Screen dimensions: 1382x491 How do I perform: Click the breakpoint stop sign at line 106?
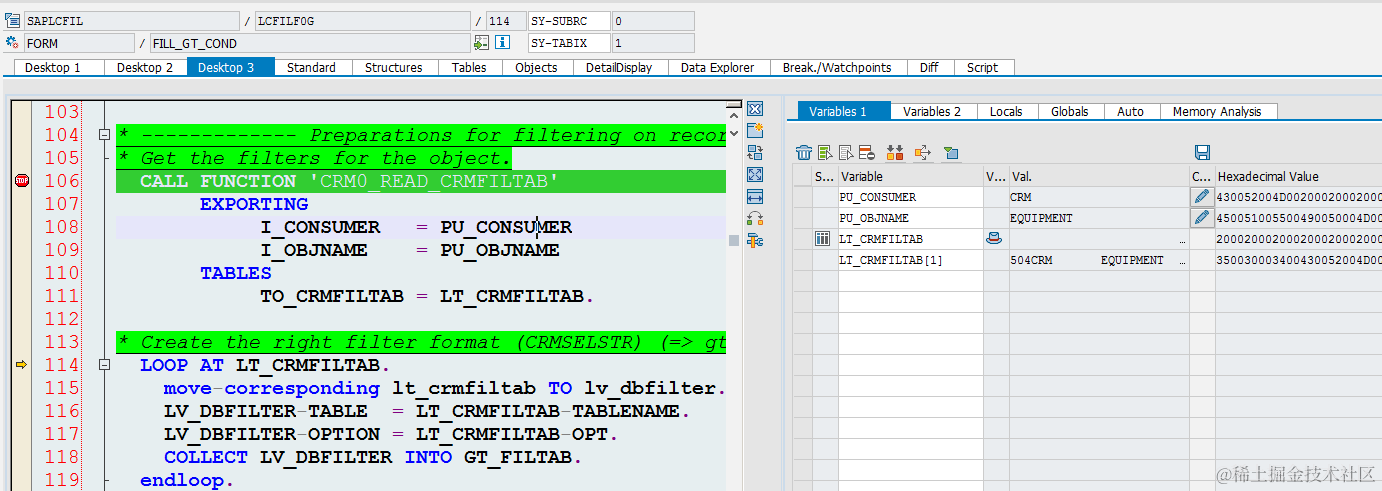point(22,181)
